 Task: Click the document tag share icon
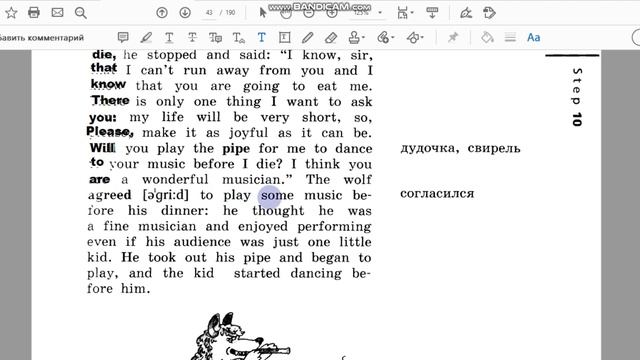[489, 13]
